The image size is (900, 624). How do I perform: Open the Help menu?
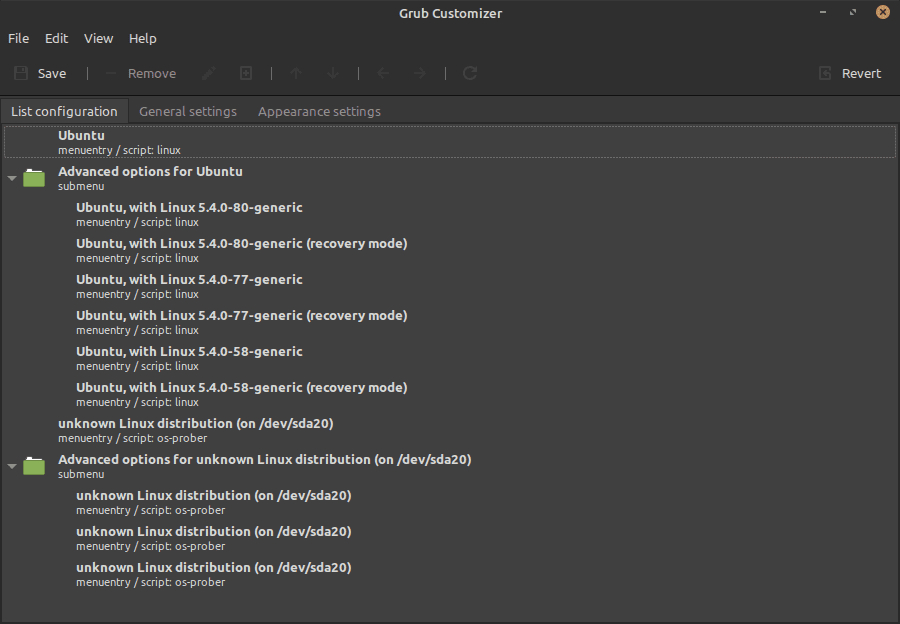coord(142,38)
